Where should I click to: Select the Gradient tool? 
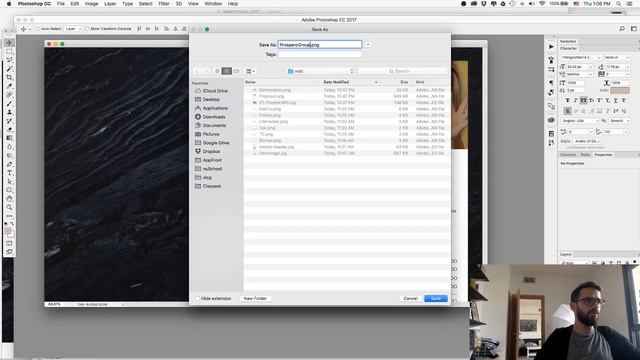pyautogui.click(x=9, y=138)
